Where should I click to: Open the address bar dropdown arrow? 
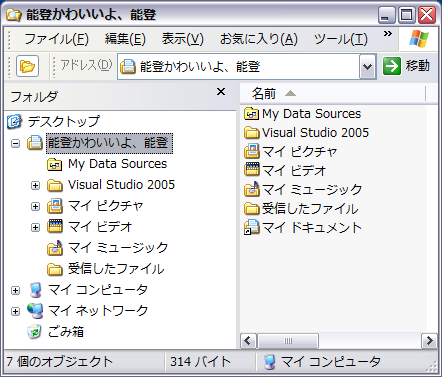tap(367, 67)
